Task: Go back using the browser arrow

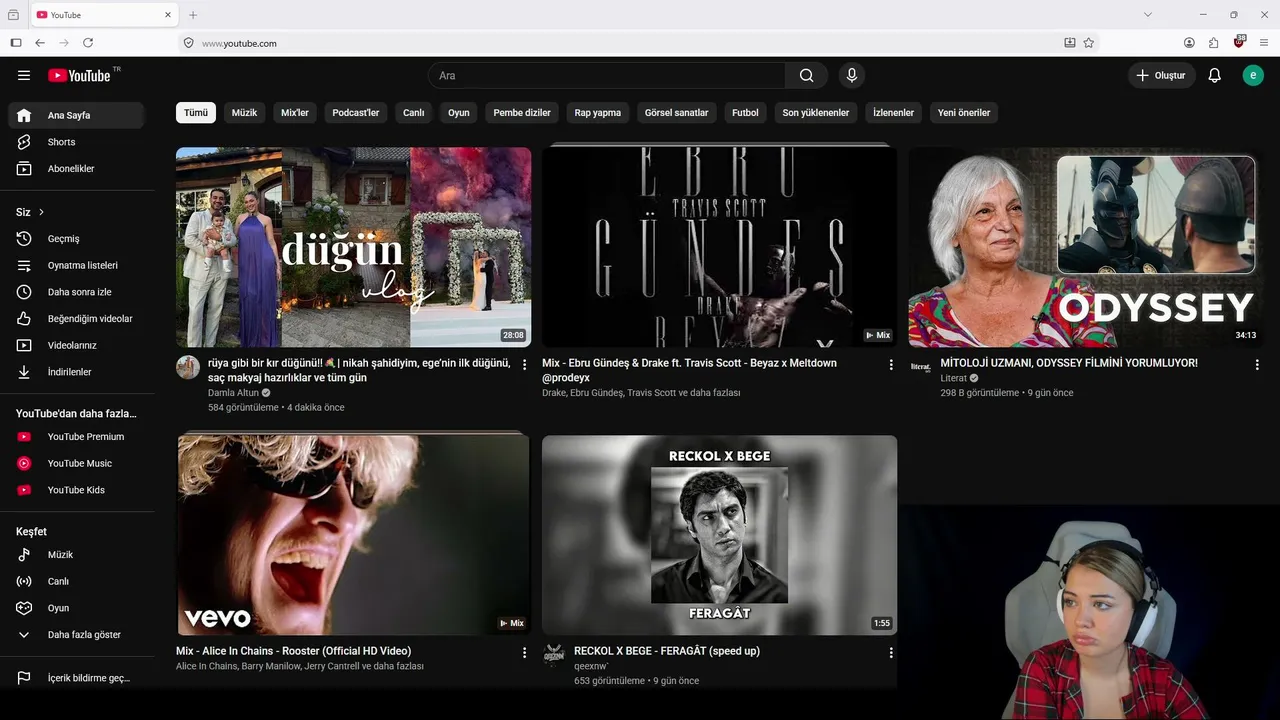Action: pyautogui.click(x=40, y=43)
